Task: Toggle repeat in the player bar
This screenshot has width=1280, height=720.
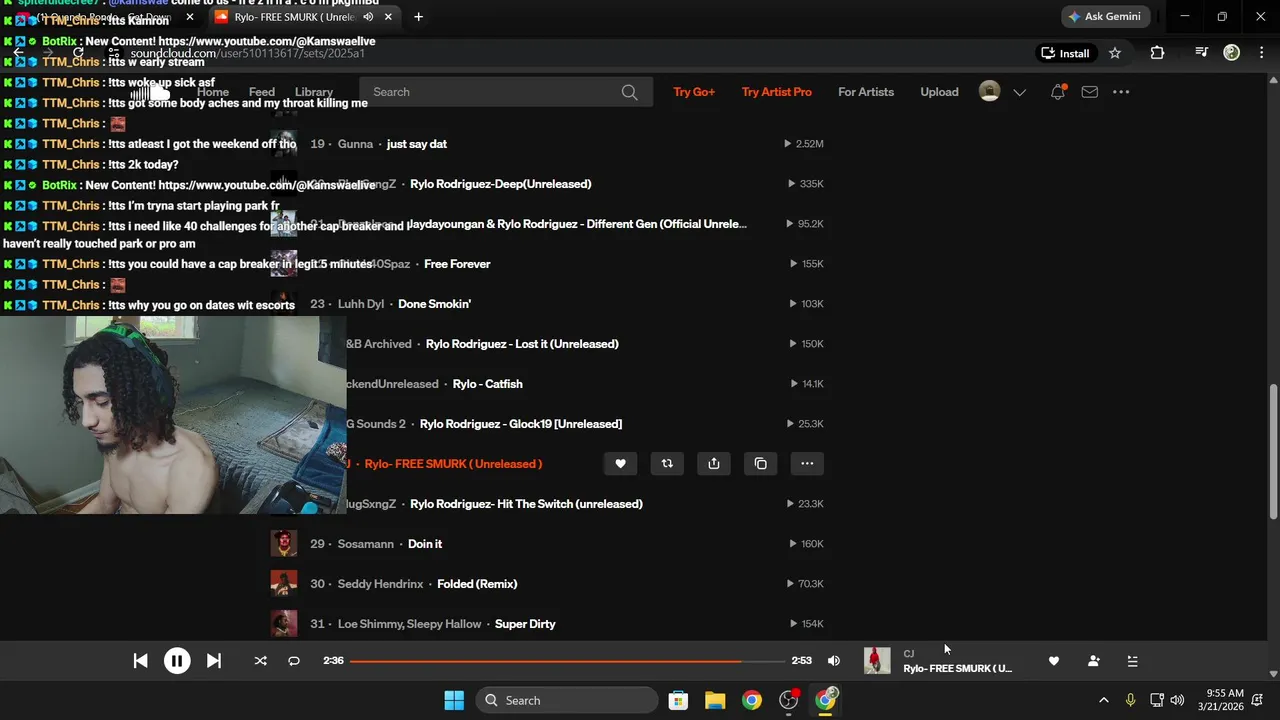Action: click(x=294, y=661)
